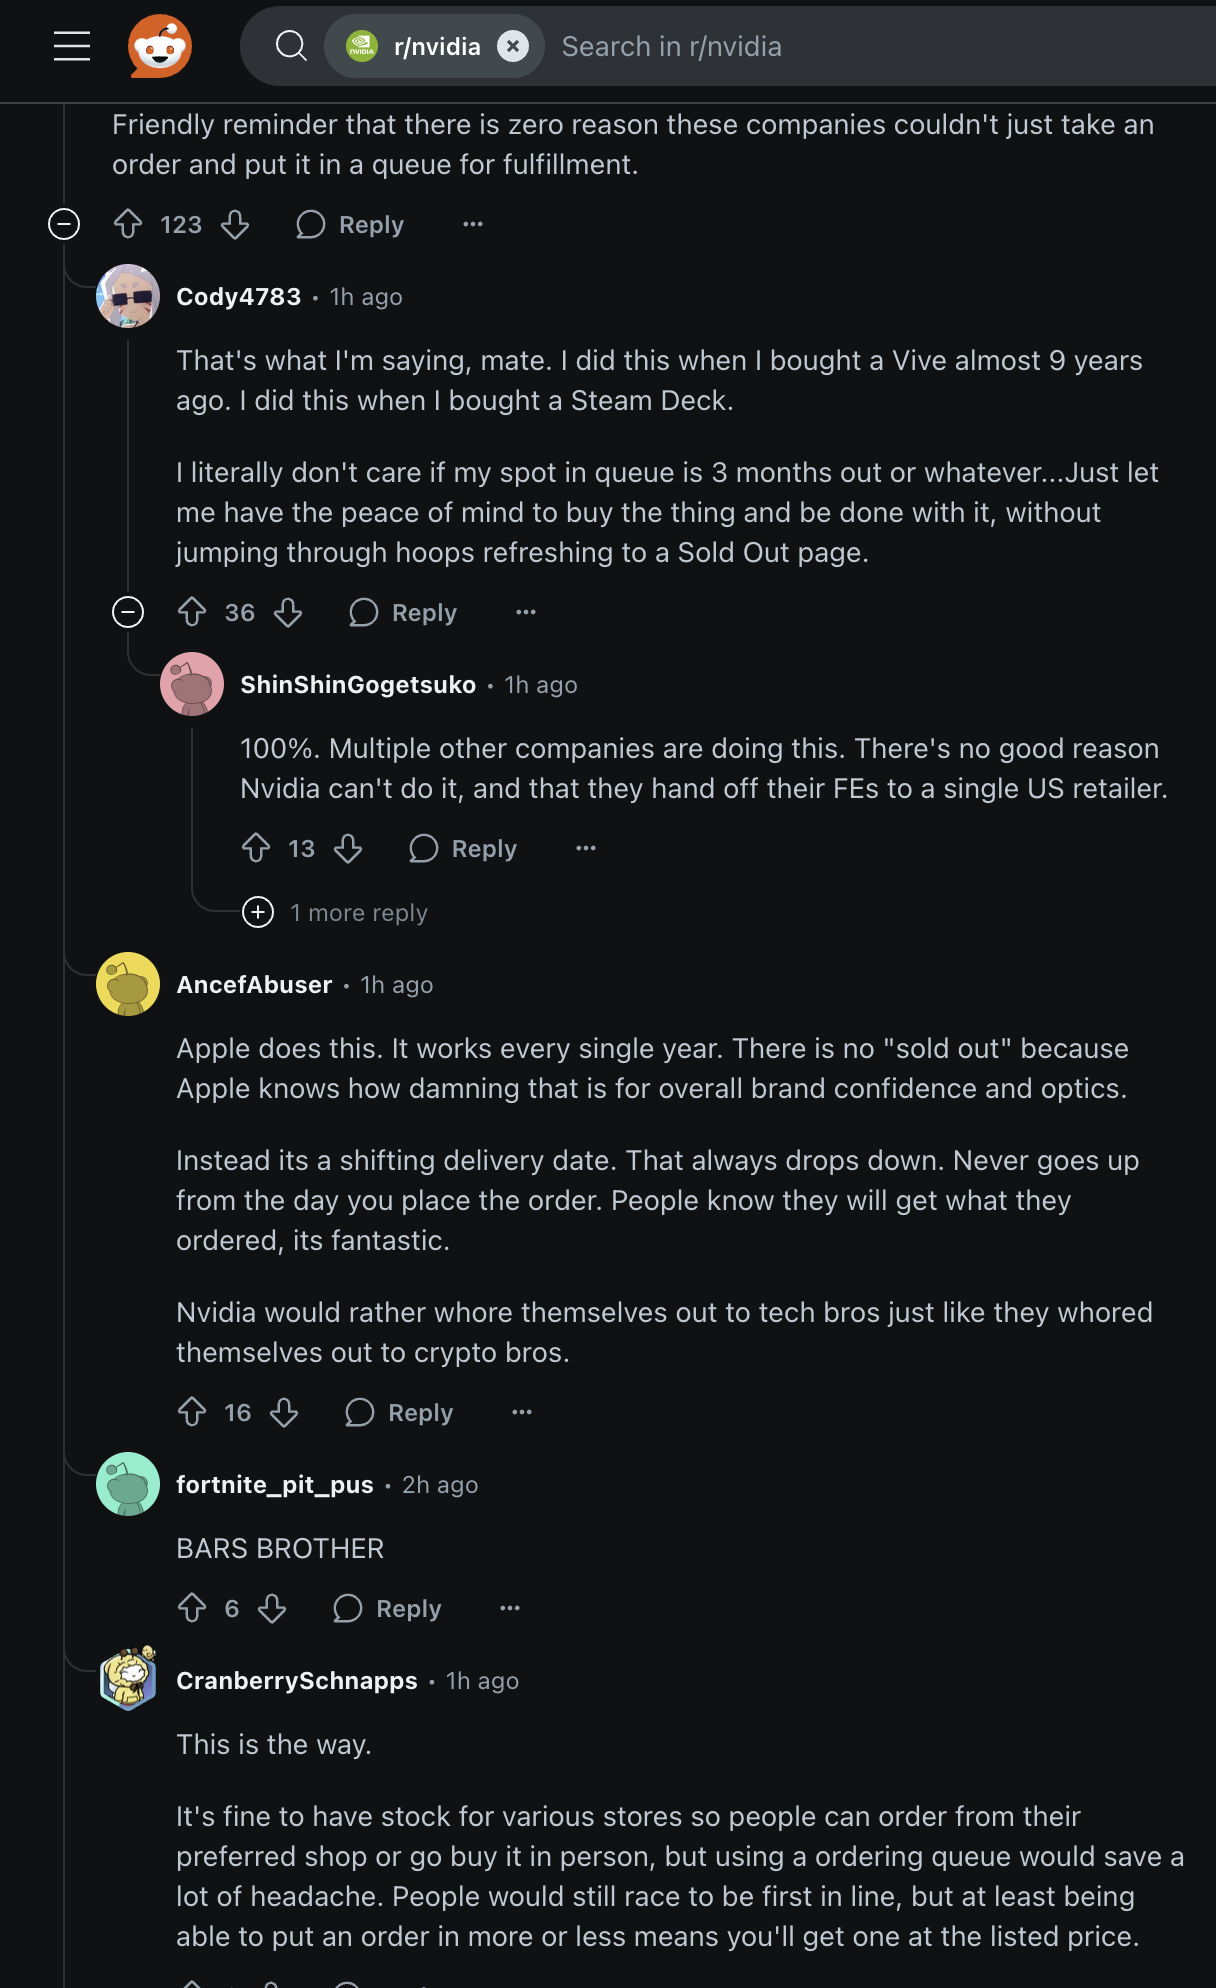Reply to Cody4783's comment
The width and height of the screenshot is (1216, 1988).
pos(404,612)
